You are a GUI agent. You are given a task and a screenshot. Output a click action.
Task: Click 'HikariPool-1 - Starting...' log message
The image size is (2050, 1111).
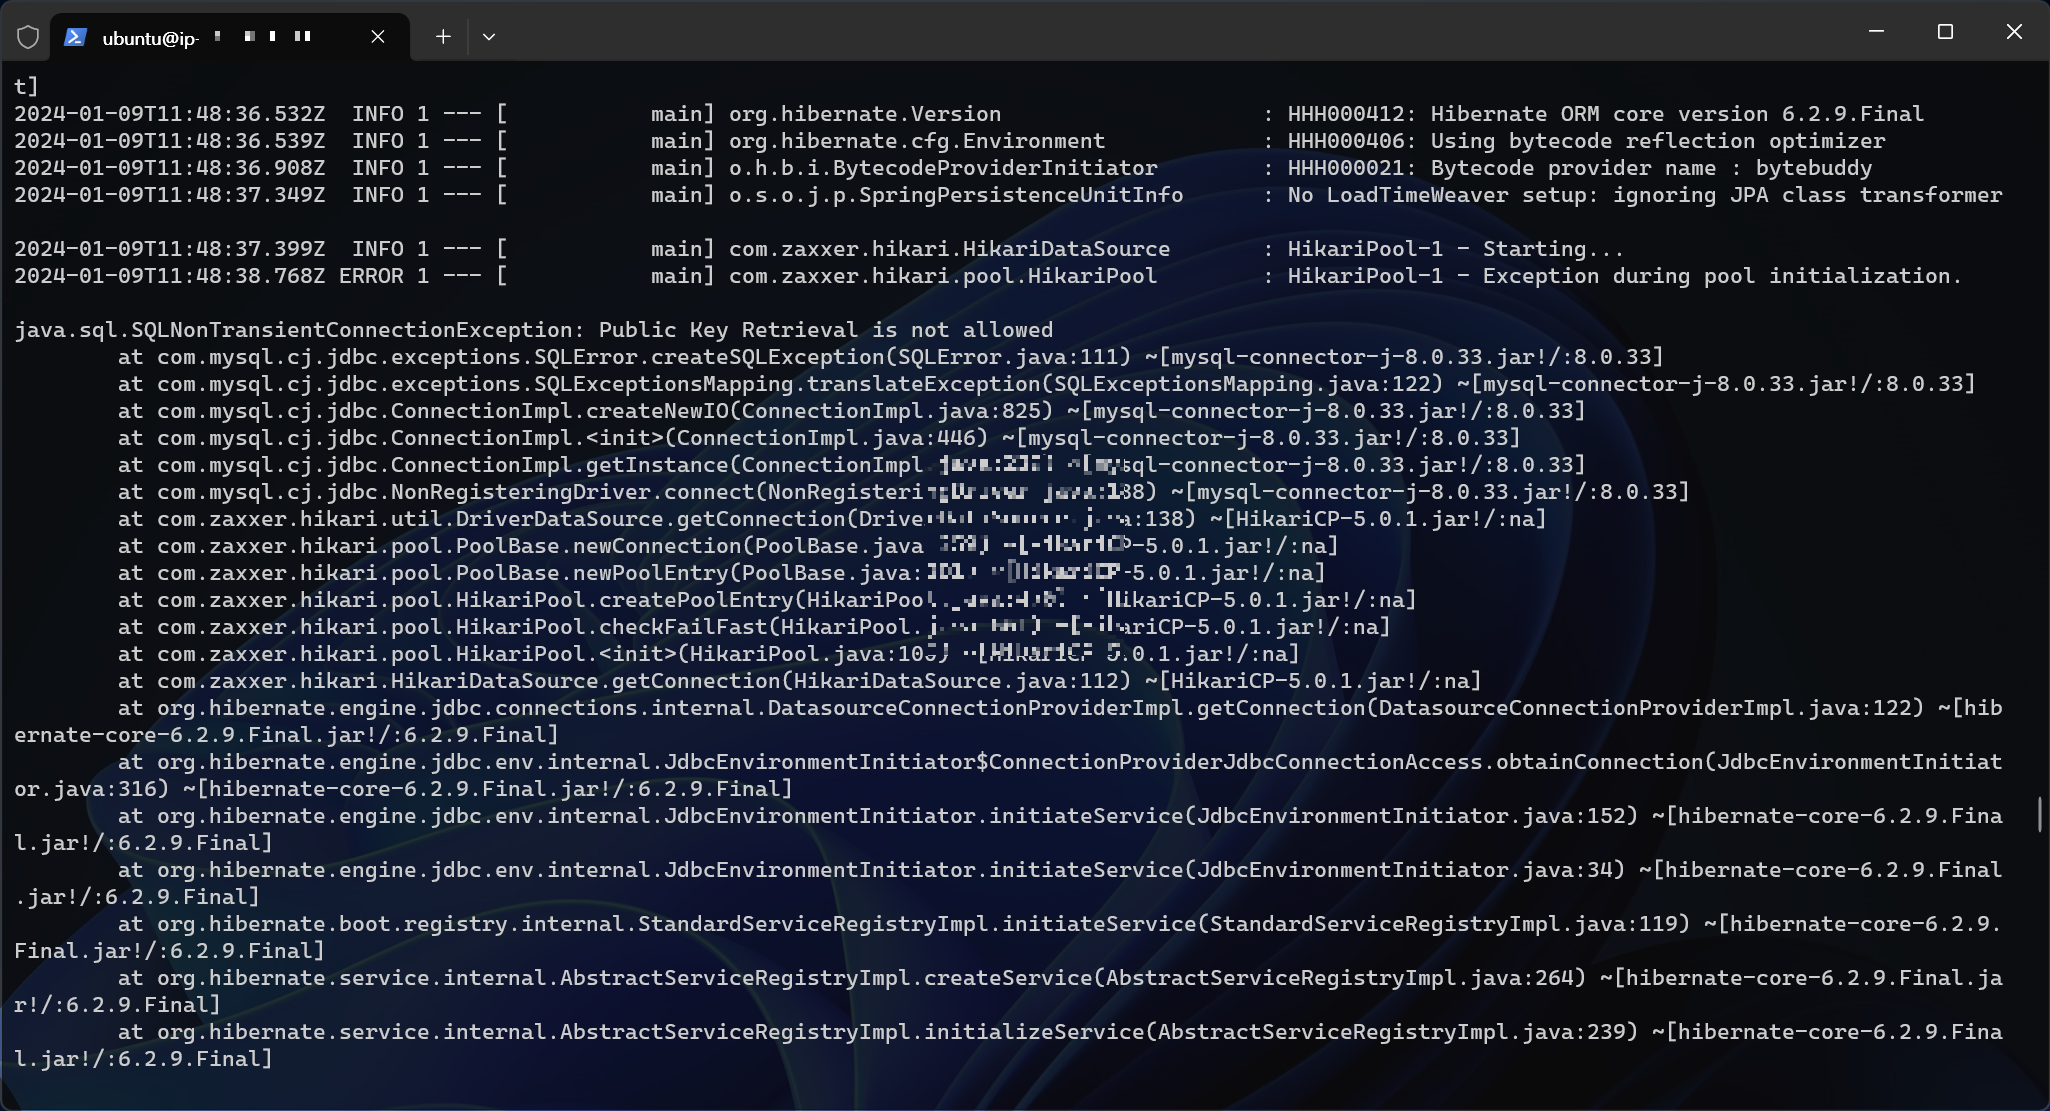click(1455, 249)
